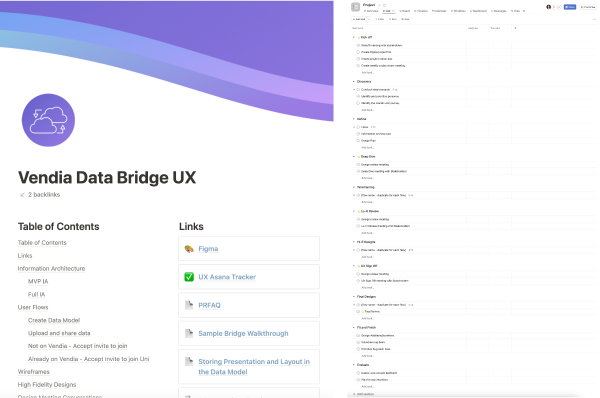This screenshot has width=600, height=398.
Task: Click the document icon next to PRFAQ
Action: pos(189,305)
